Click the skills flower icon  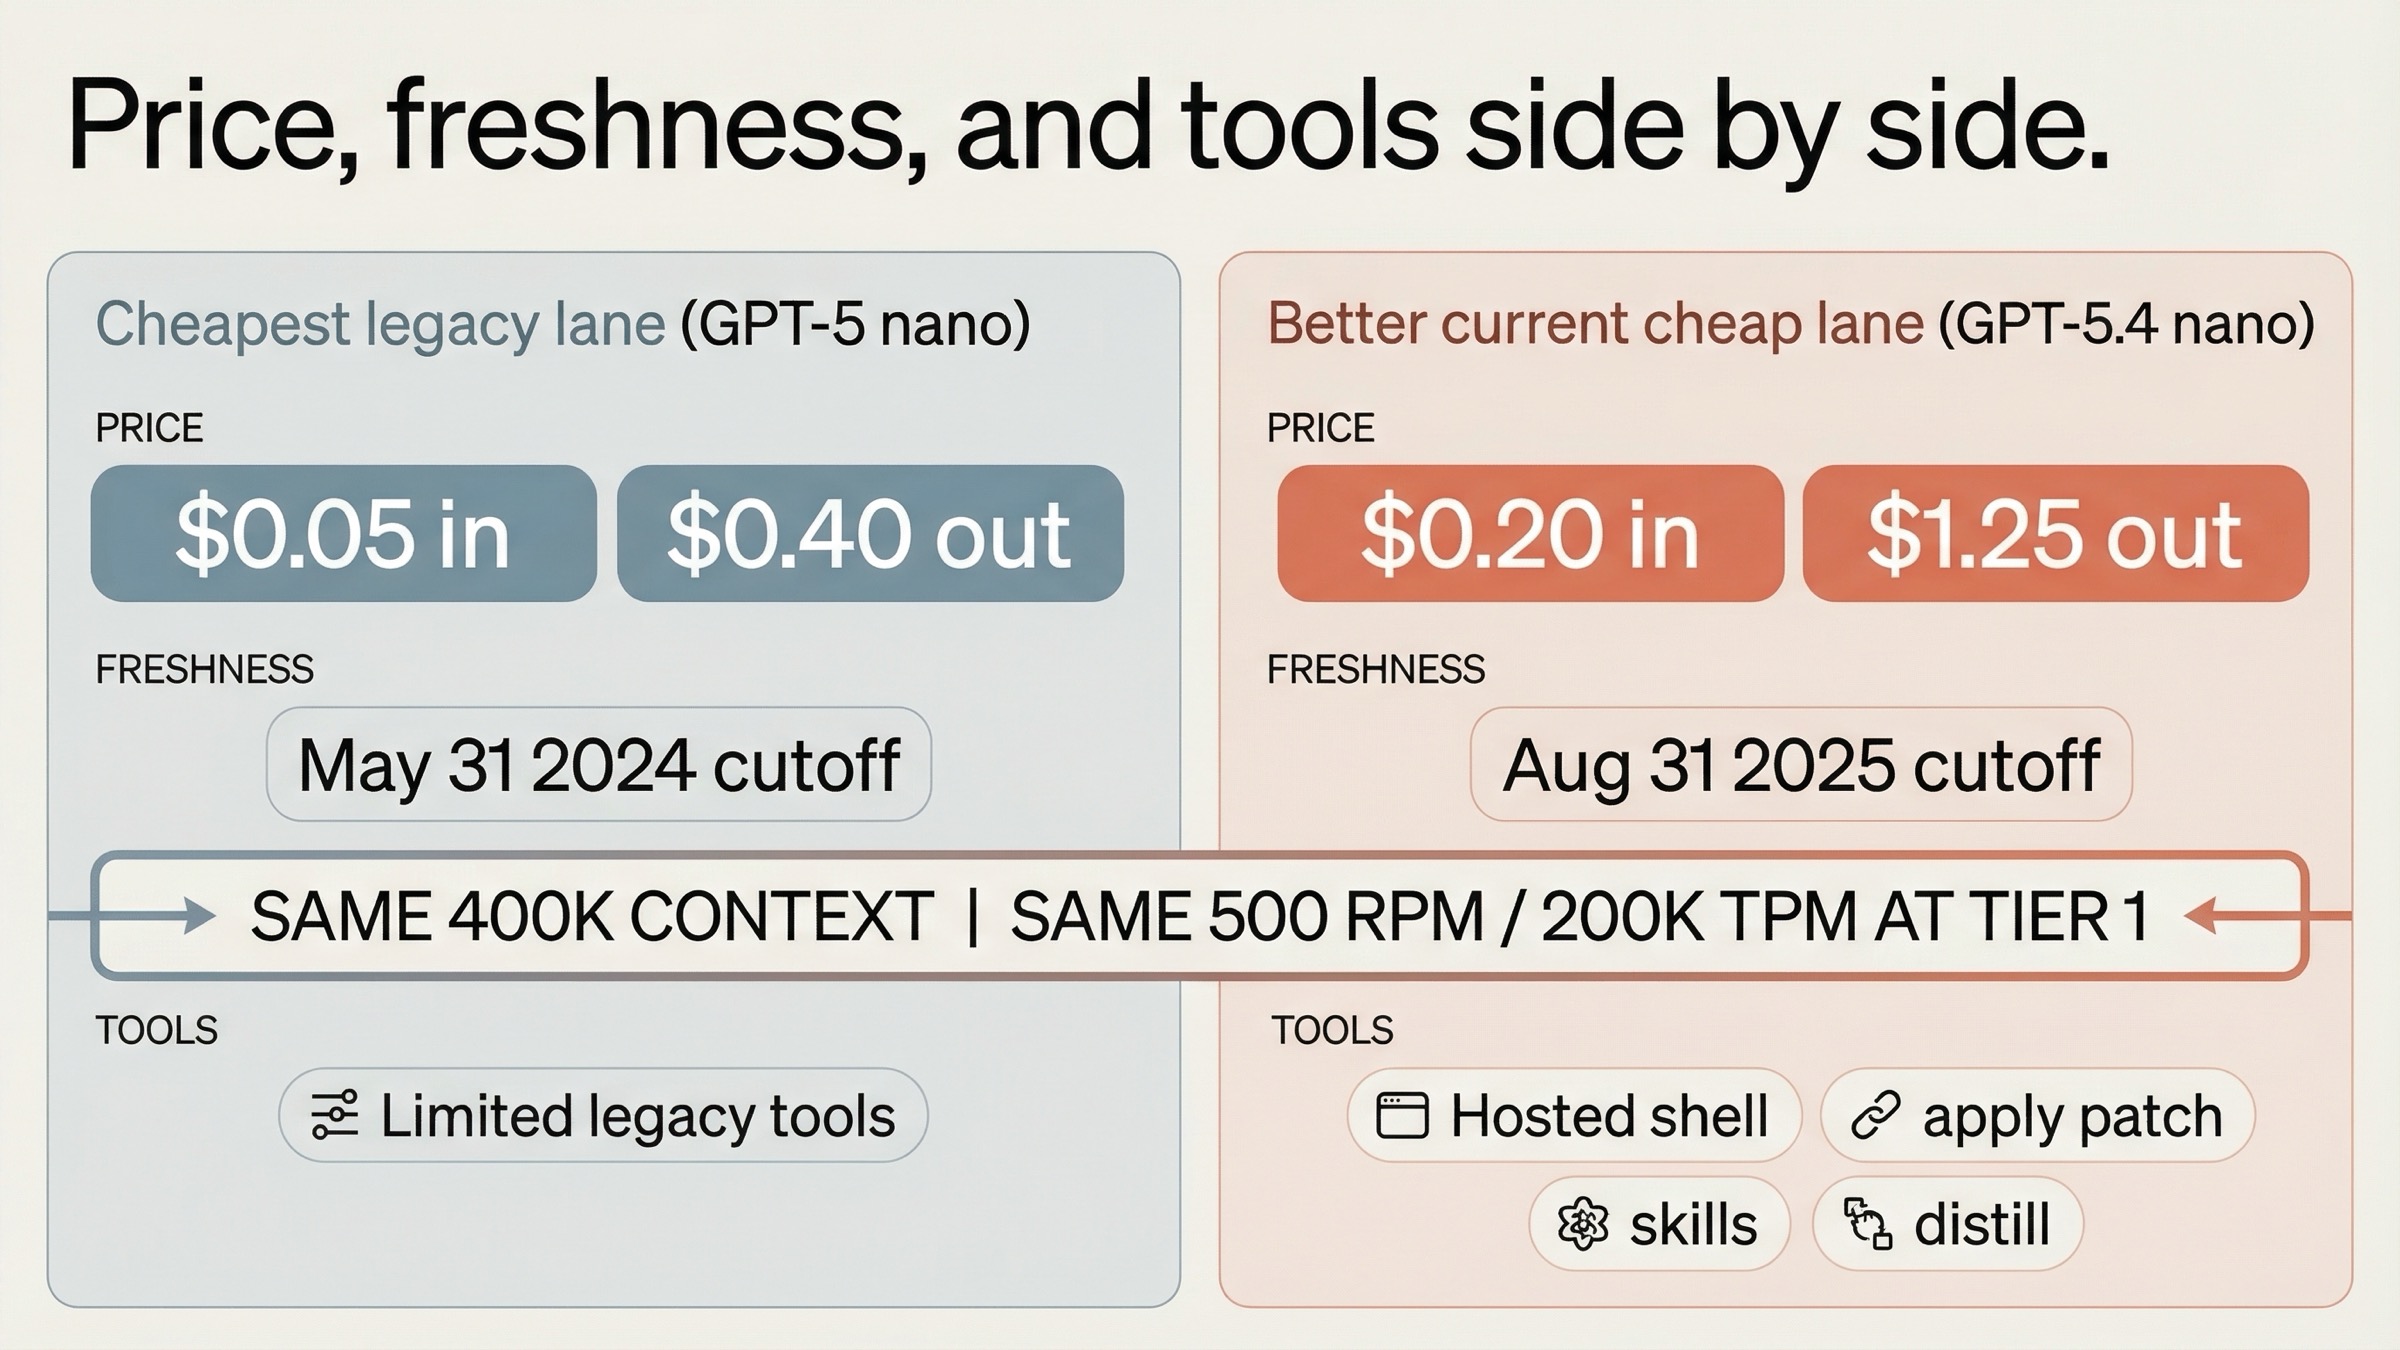tap(1583, 1225)
